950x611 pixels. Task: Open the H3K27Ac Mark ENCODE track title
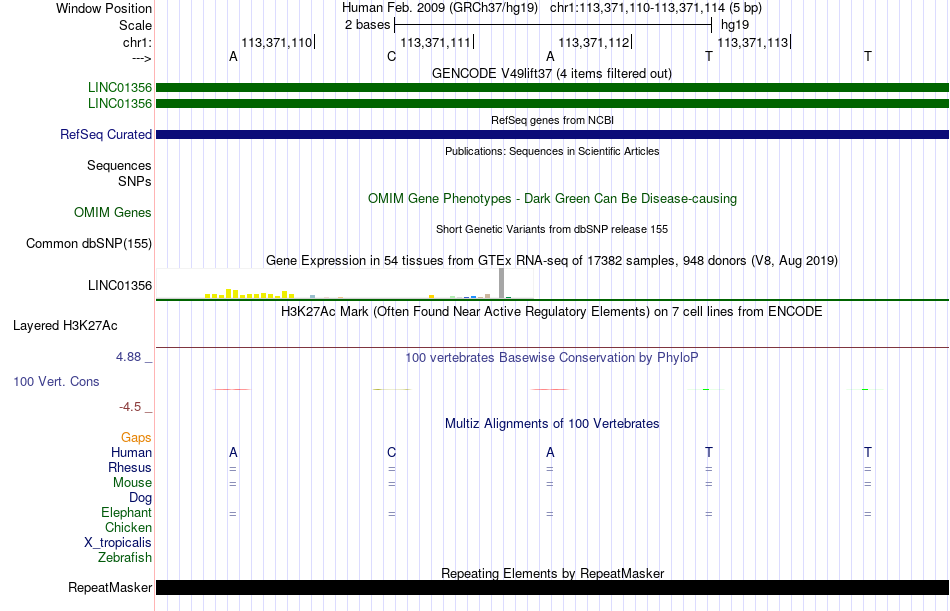point(552,312)
